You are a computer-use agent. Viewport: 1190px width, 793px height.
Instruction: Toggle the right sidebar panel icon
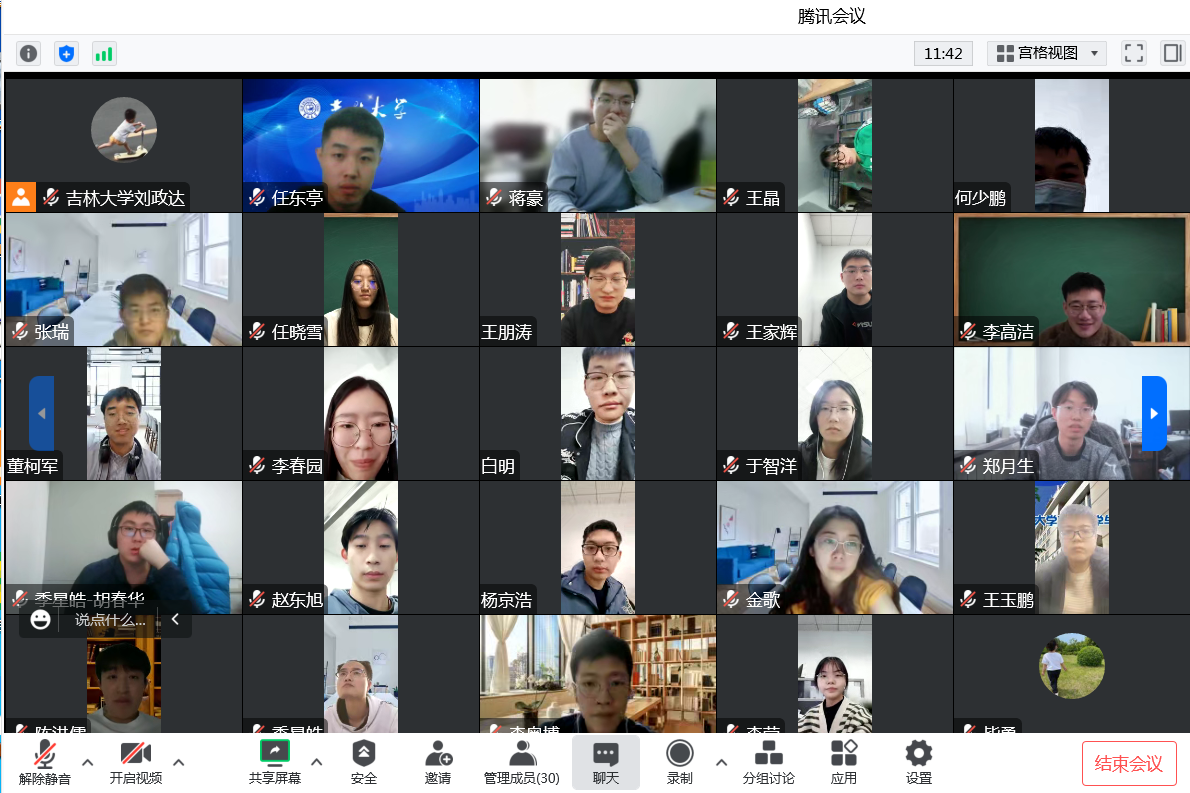pyautogui.click(x=1172, y=53)
